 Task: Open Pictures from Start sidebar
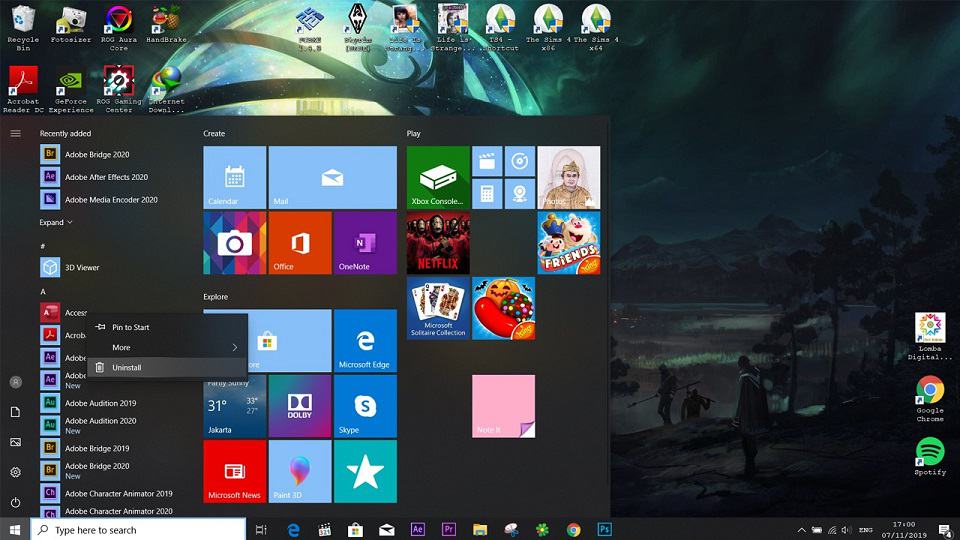click(x=16, y=442)
